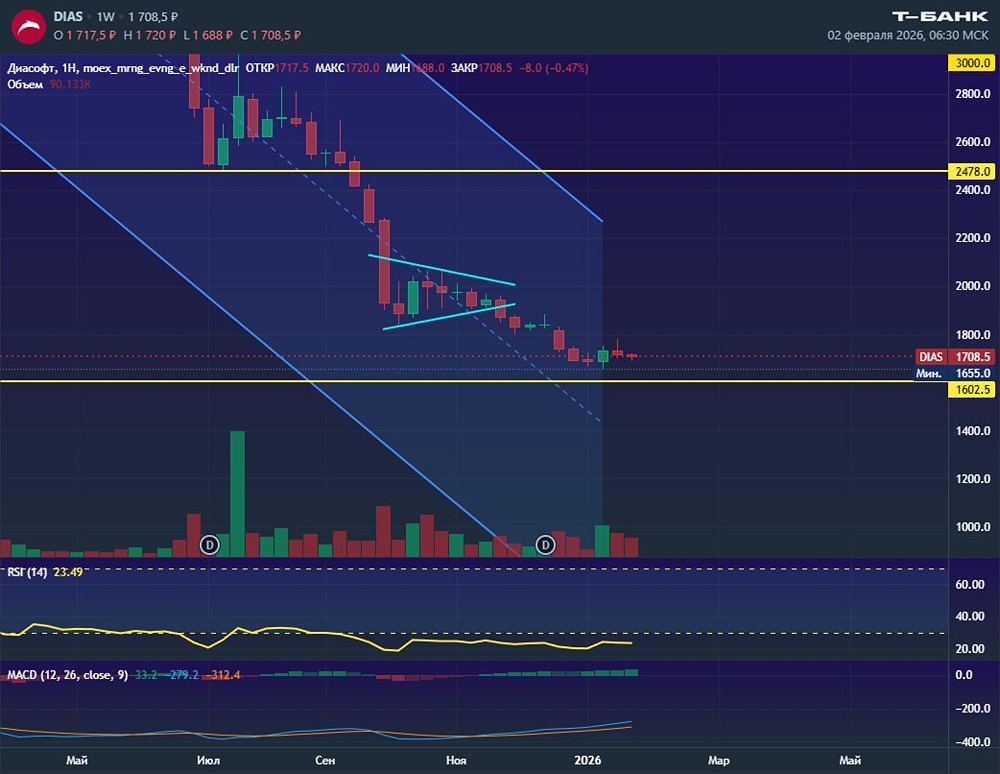
Task: Open the dividend marker D near Июл
Action: (210, 544)
